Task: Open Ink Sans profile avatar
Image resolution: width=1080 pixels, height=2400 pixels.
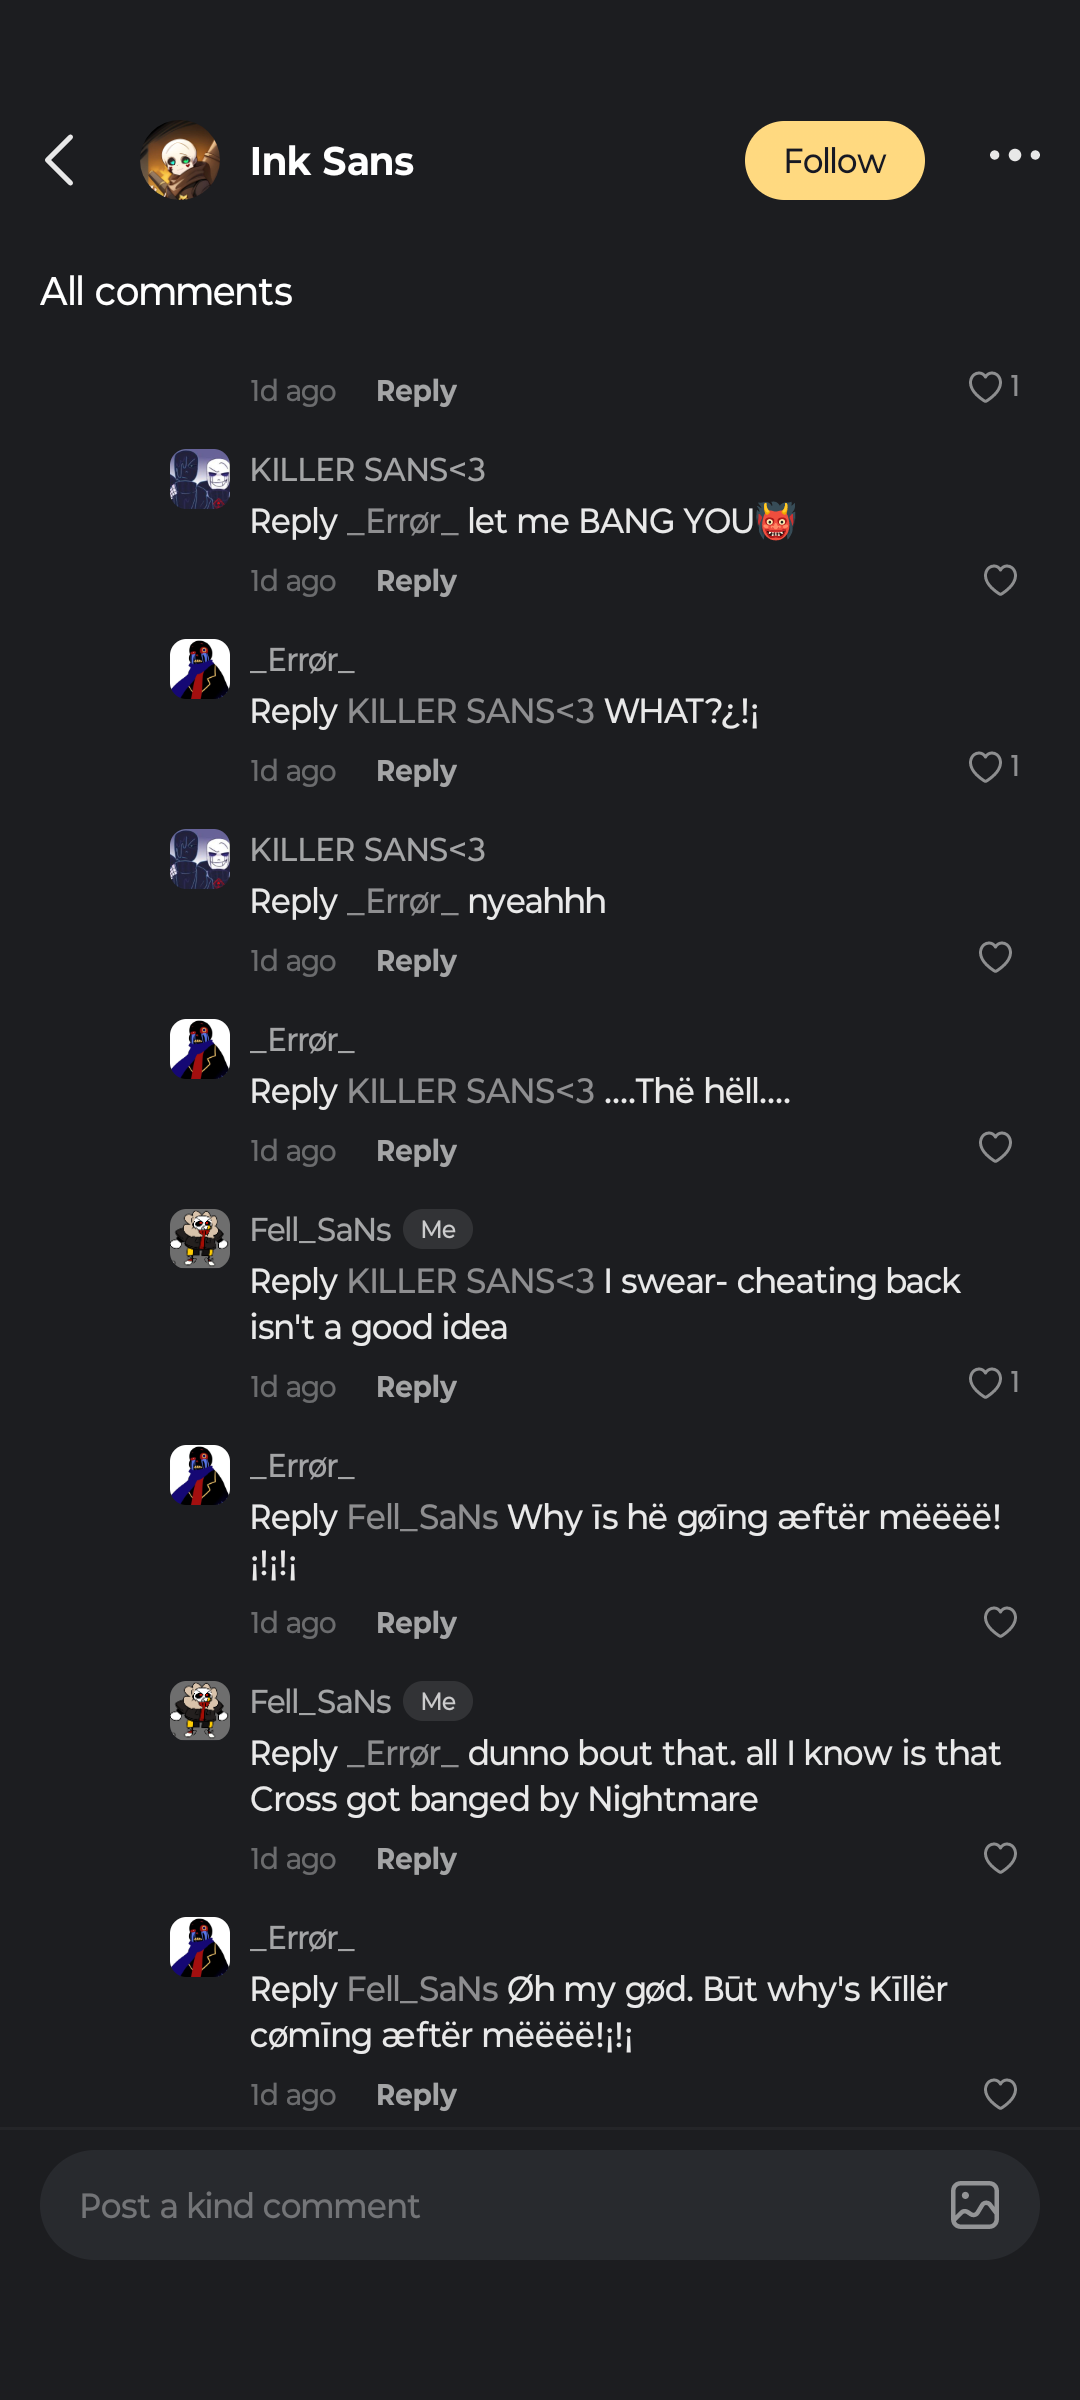Action: tap(180, 161)
